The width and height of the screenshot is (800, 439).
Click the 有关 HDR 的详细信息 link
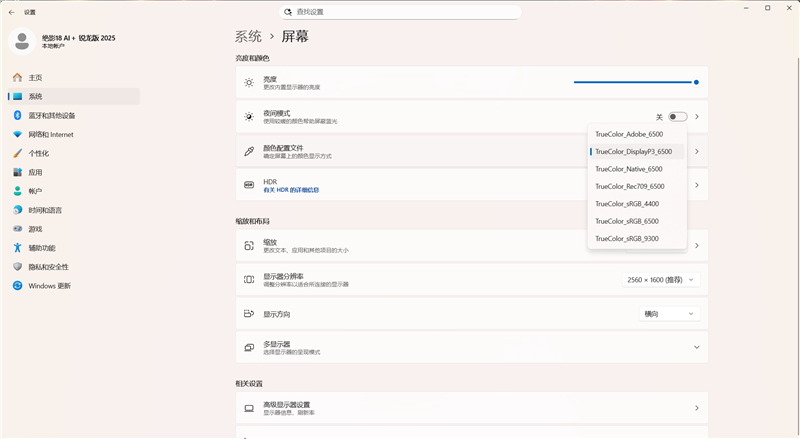click(x=291, y=189)
